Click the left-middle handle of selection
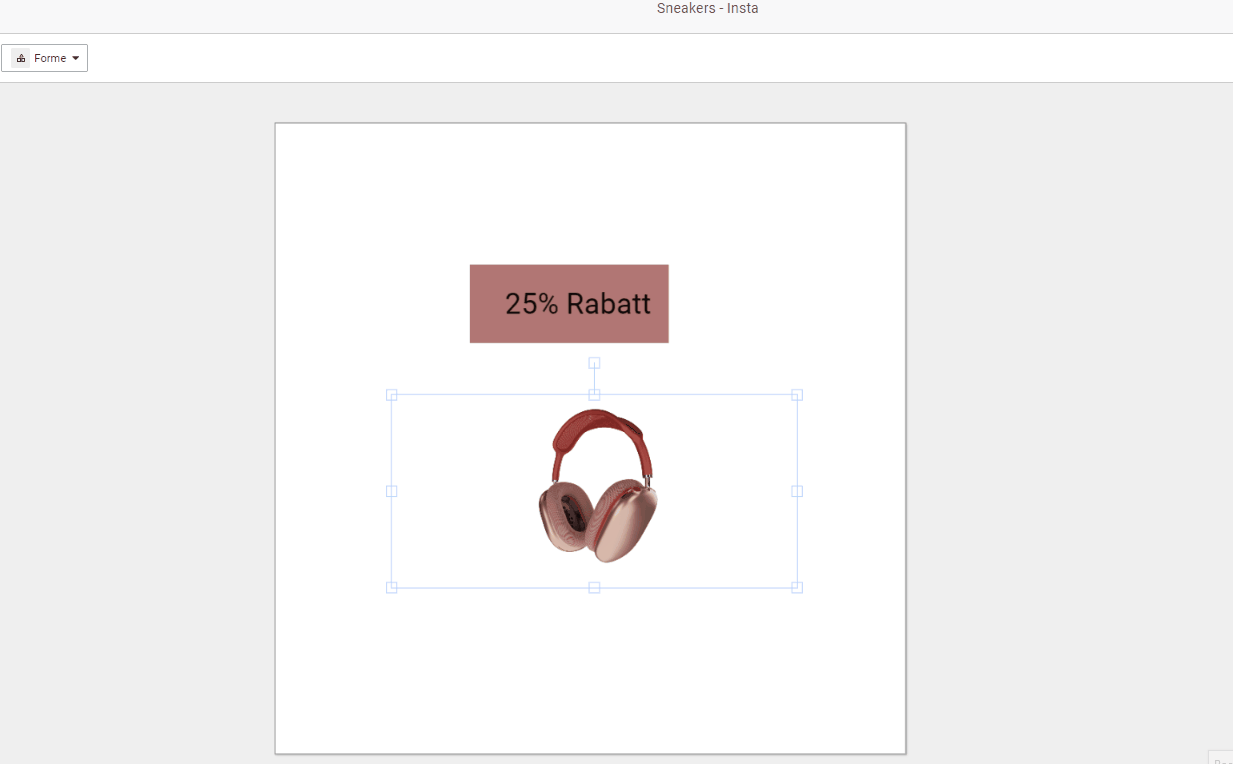The height and width of the screenshot is (764, 1233). [392, 491]
